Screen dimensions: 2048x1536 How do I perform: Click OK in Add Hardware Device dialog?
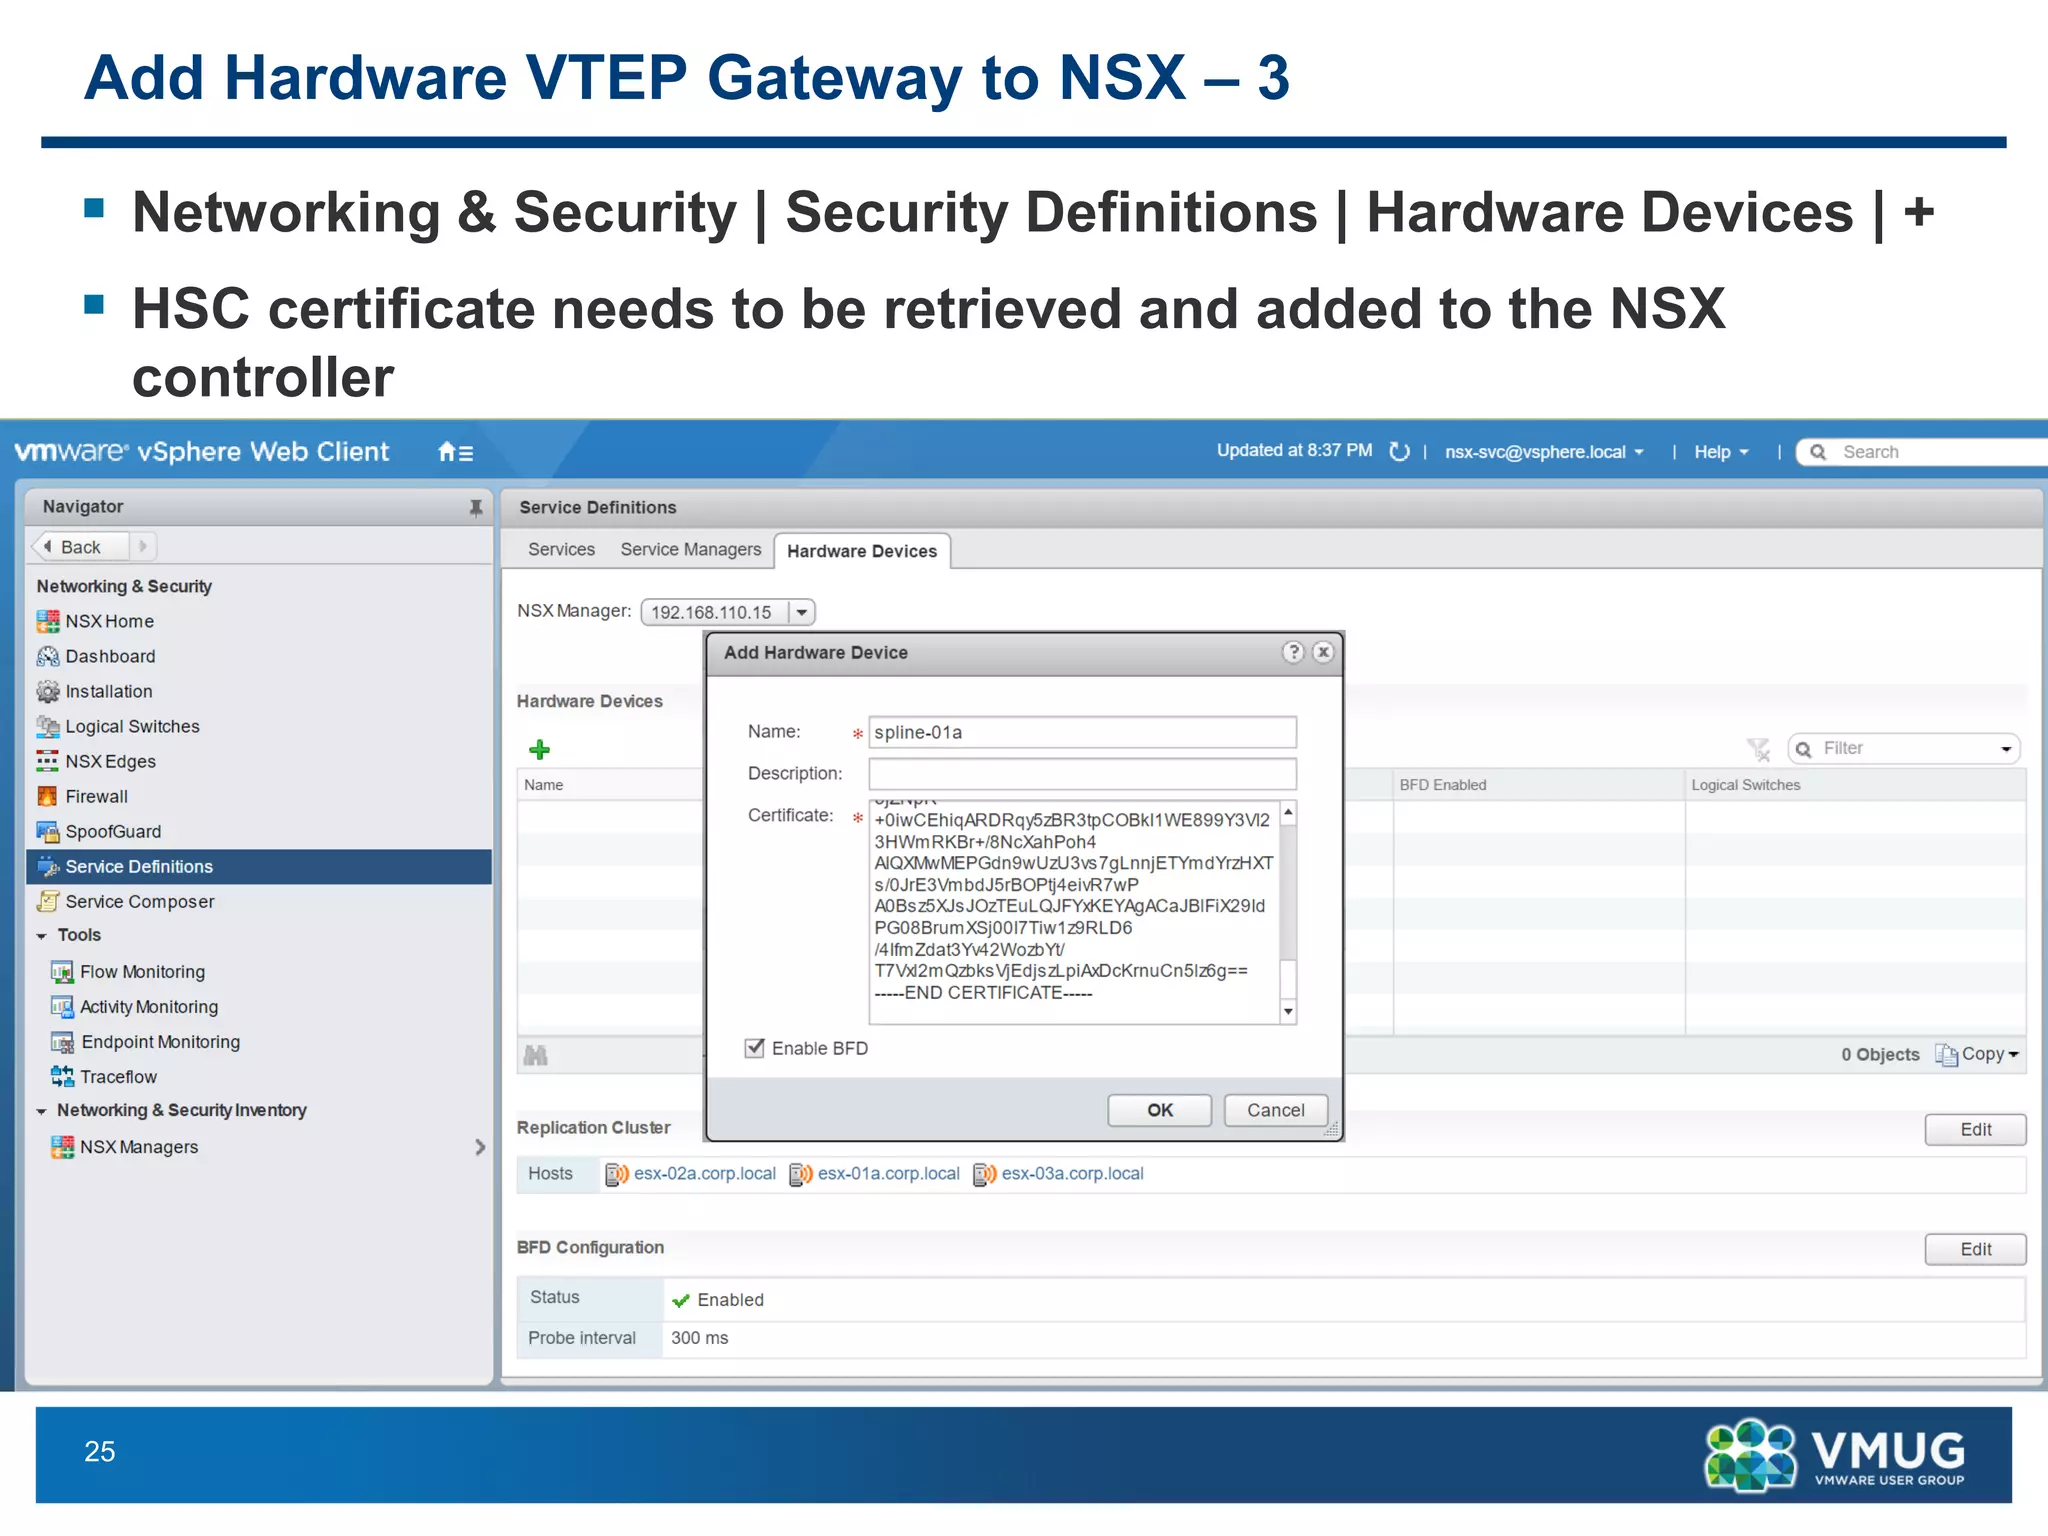[x=1159, y=1110]
